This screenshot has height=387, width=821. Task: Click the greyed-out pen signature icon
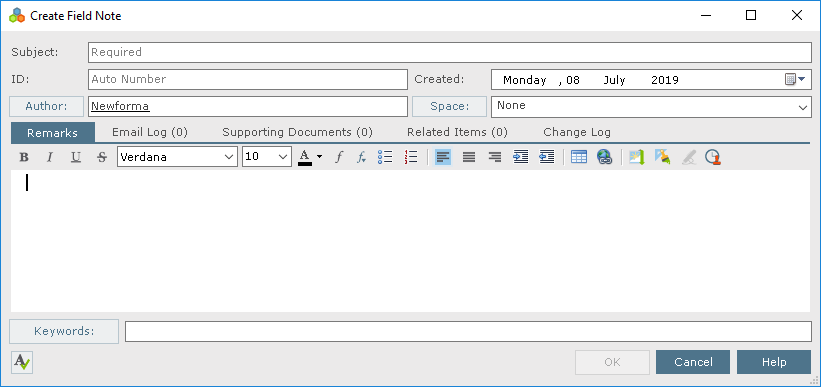pos(689,157)
